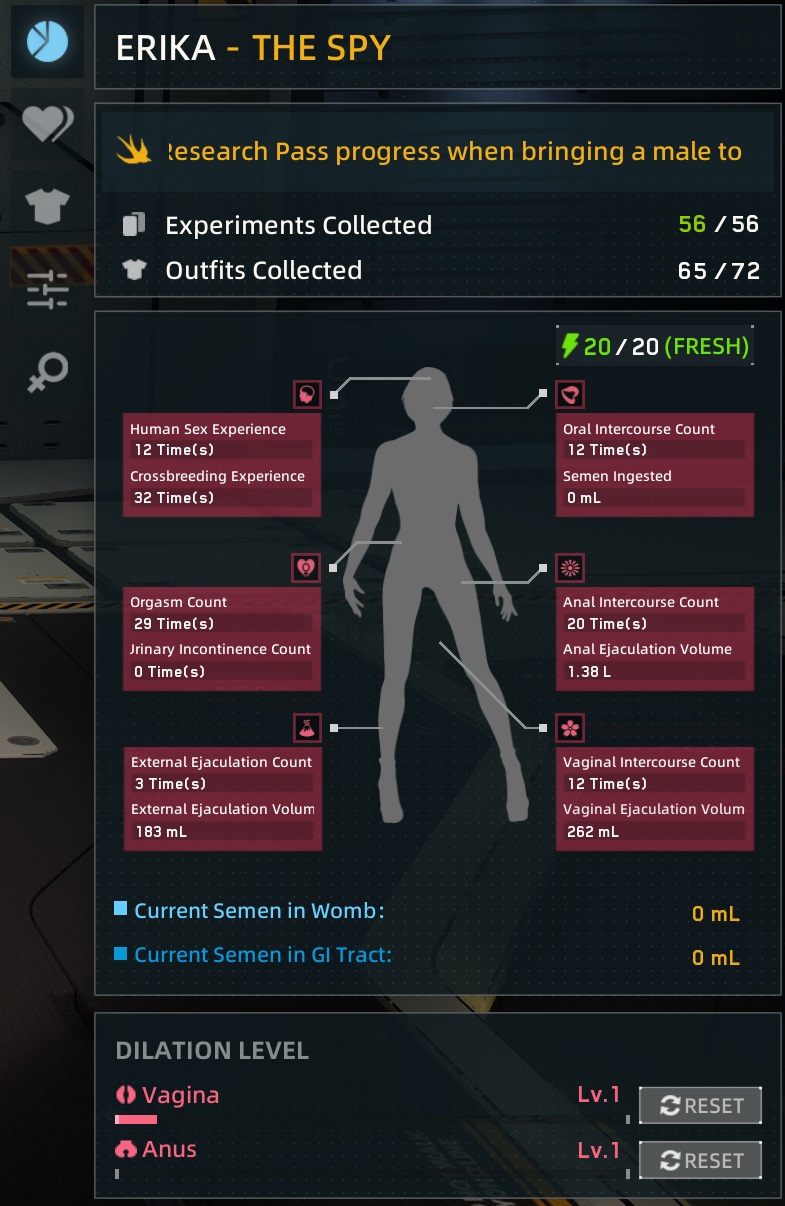Reset the first dilation level
The image size is (785, 1206).
pos(700,1106)
